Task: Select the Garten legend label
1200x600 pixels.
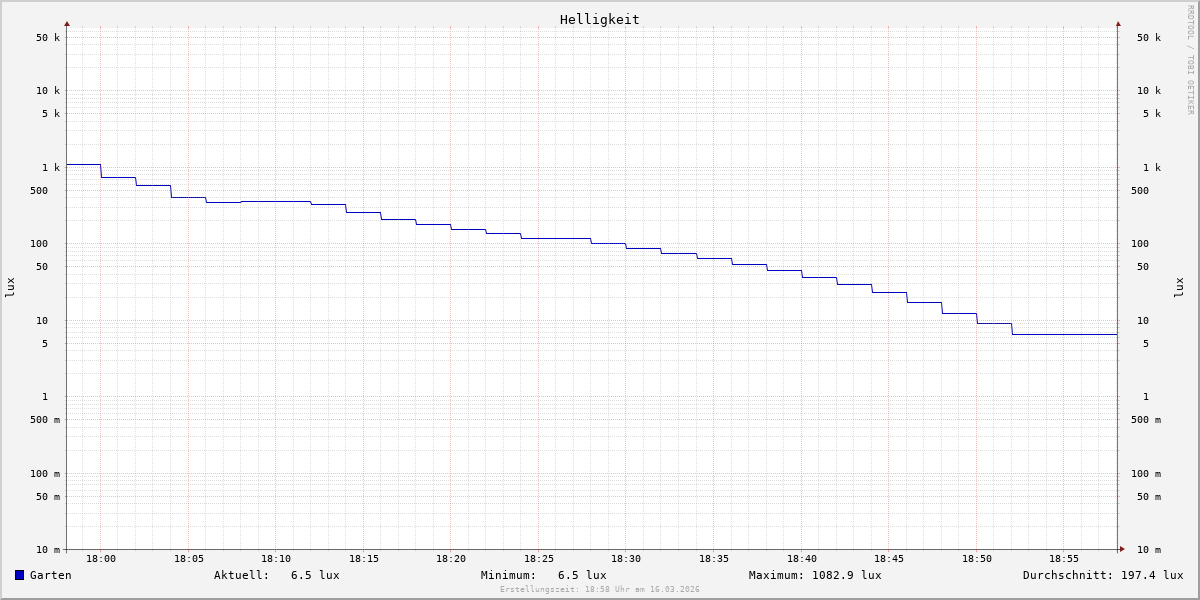Action: [x=50, y=575]
